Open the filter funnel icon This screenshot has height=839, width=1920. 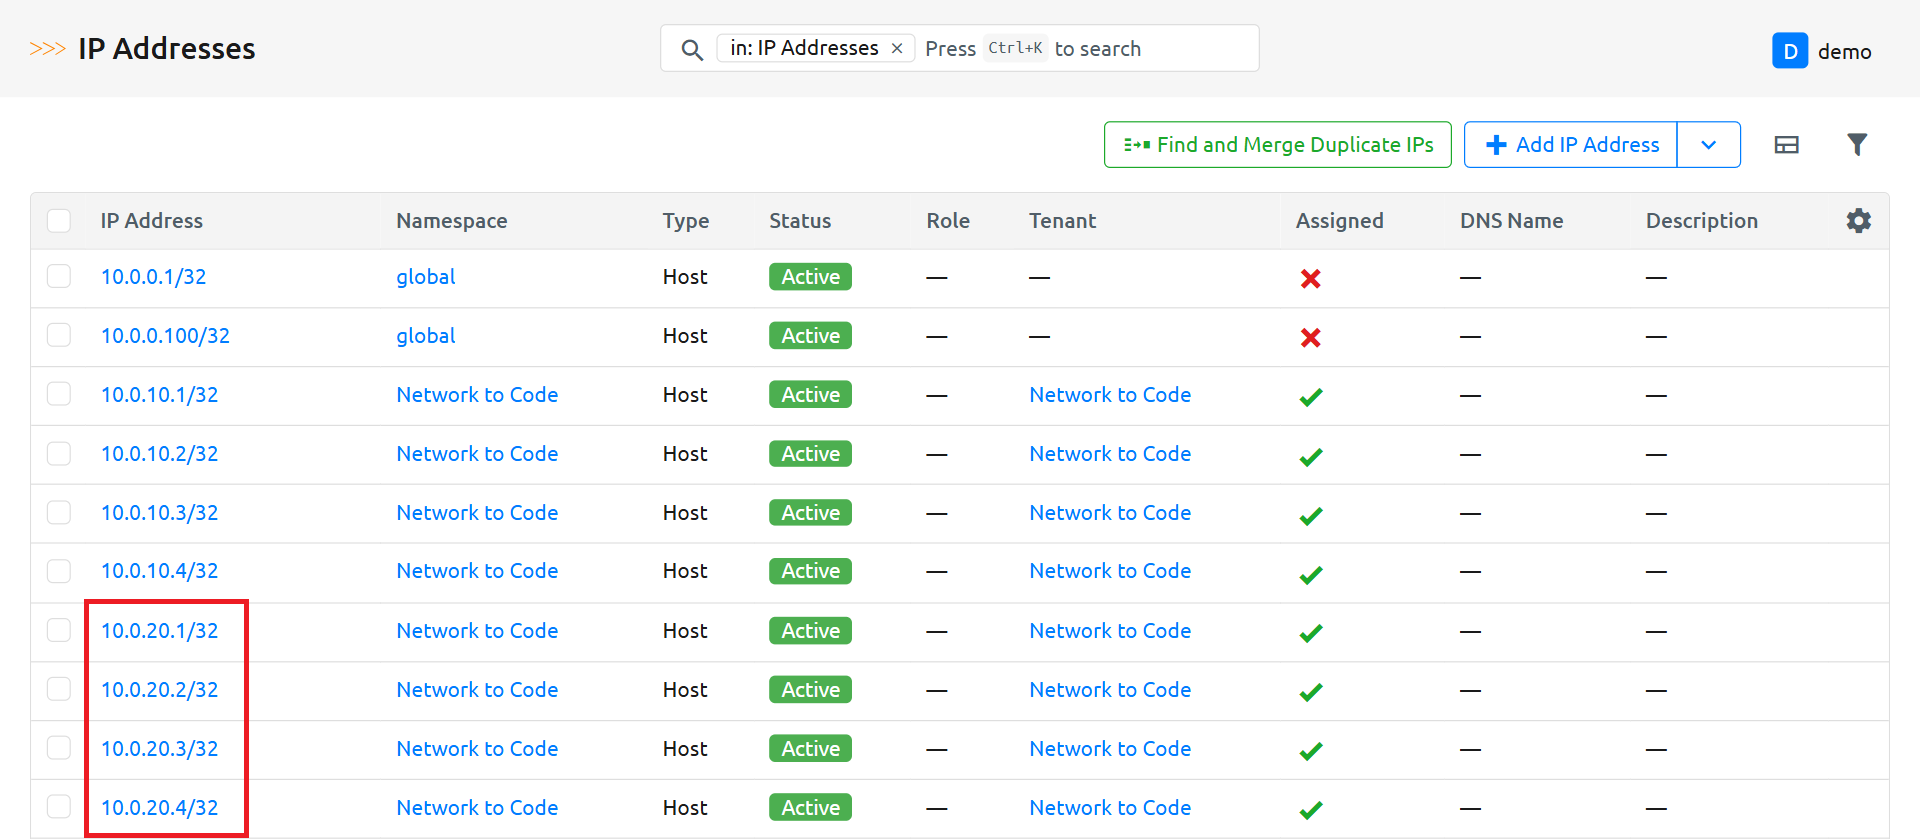click(x=1856, y=145)
